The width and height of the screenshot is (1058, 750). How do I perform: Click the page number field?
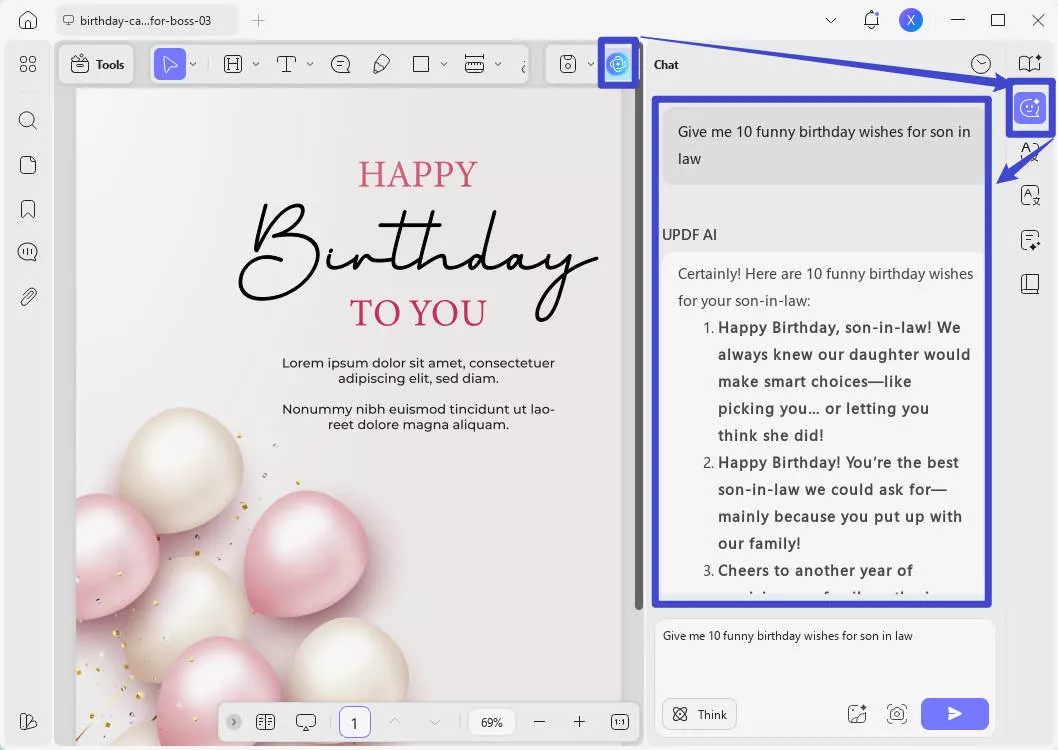354,722
